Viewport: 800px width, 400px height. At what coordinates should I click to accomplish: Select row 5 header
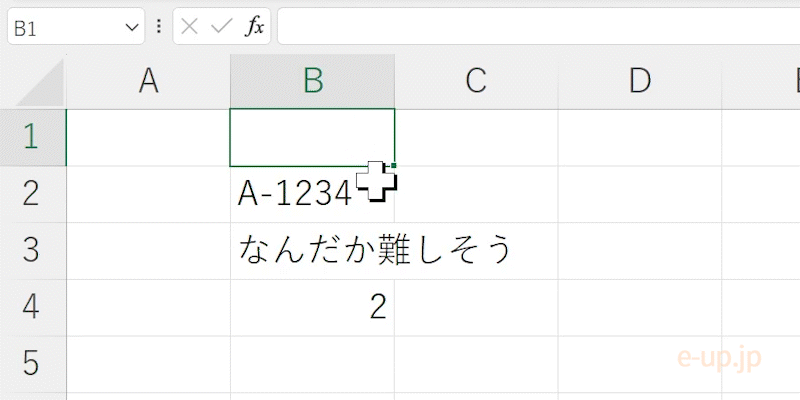point(33,364)
